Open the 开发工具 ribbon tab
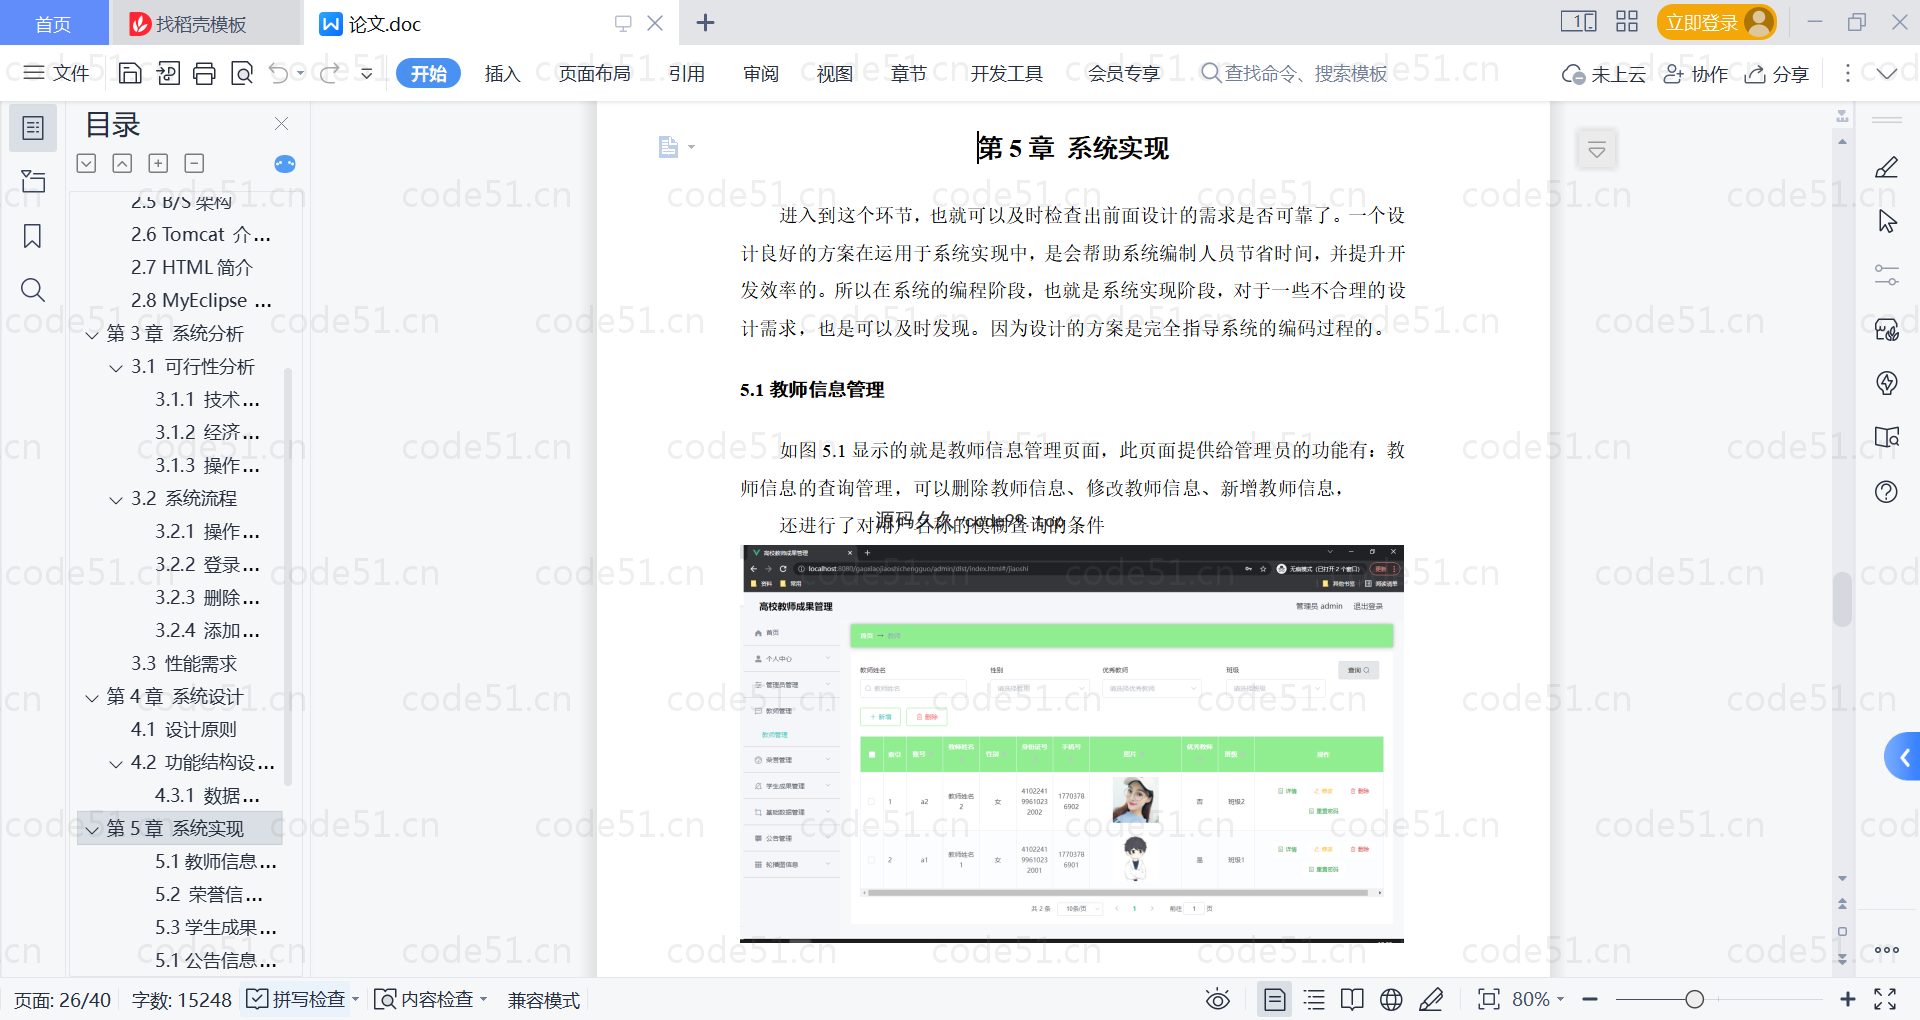Image resolution: width=1920 pixels, height=1020 pixels. click(1006, 73)
